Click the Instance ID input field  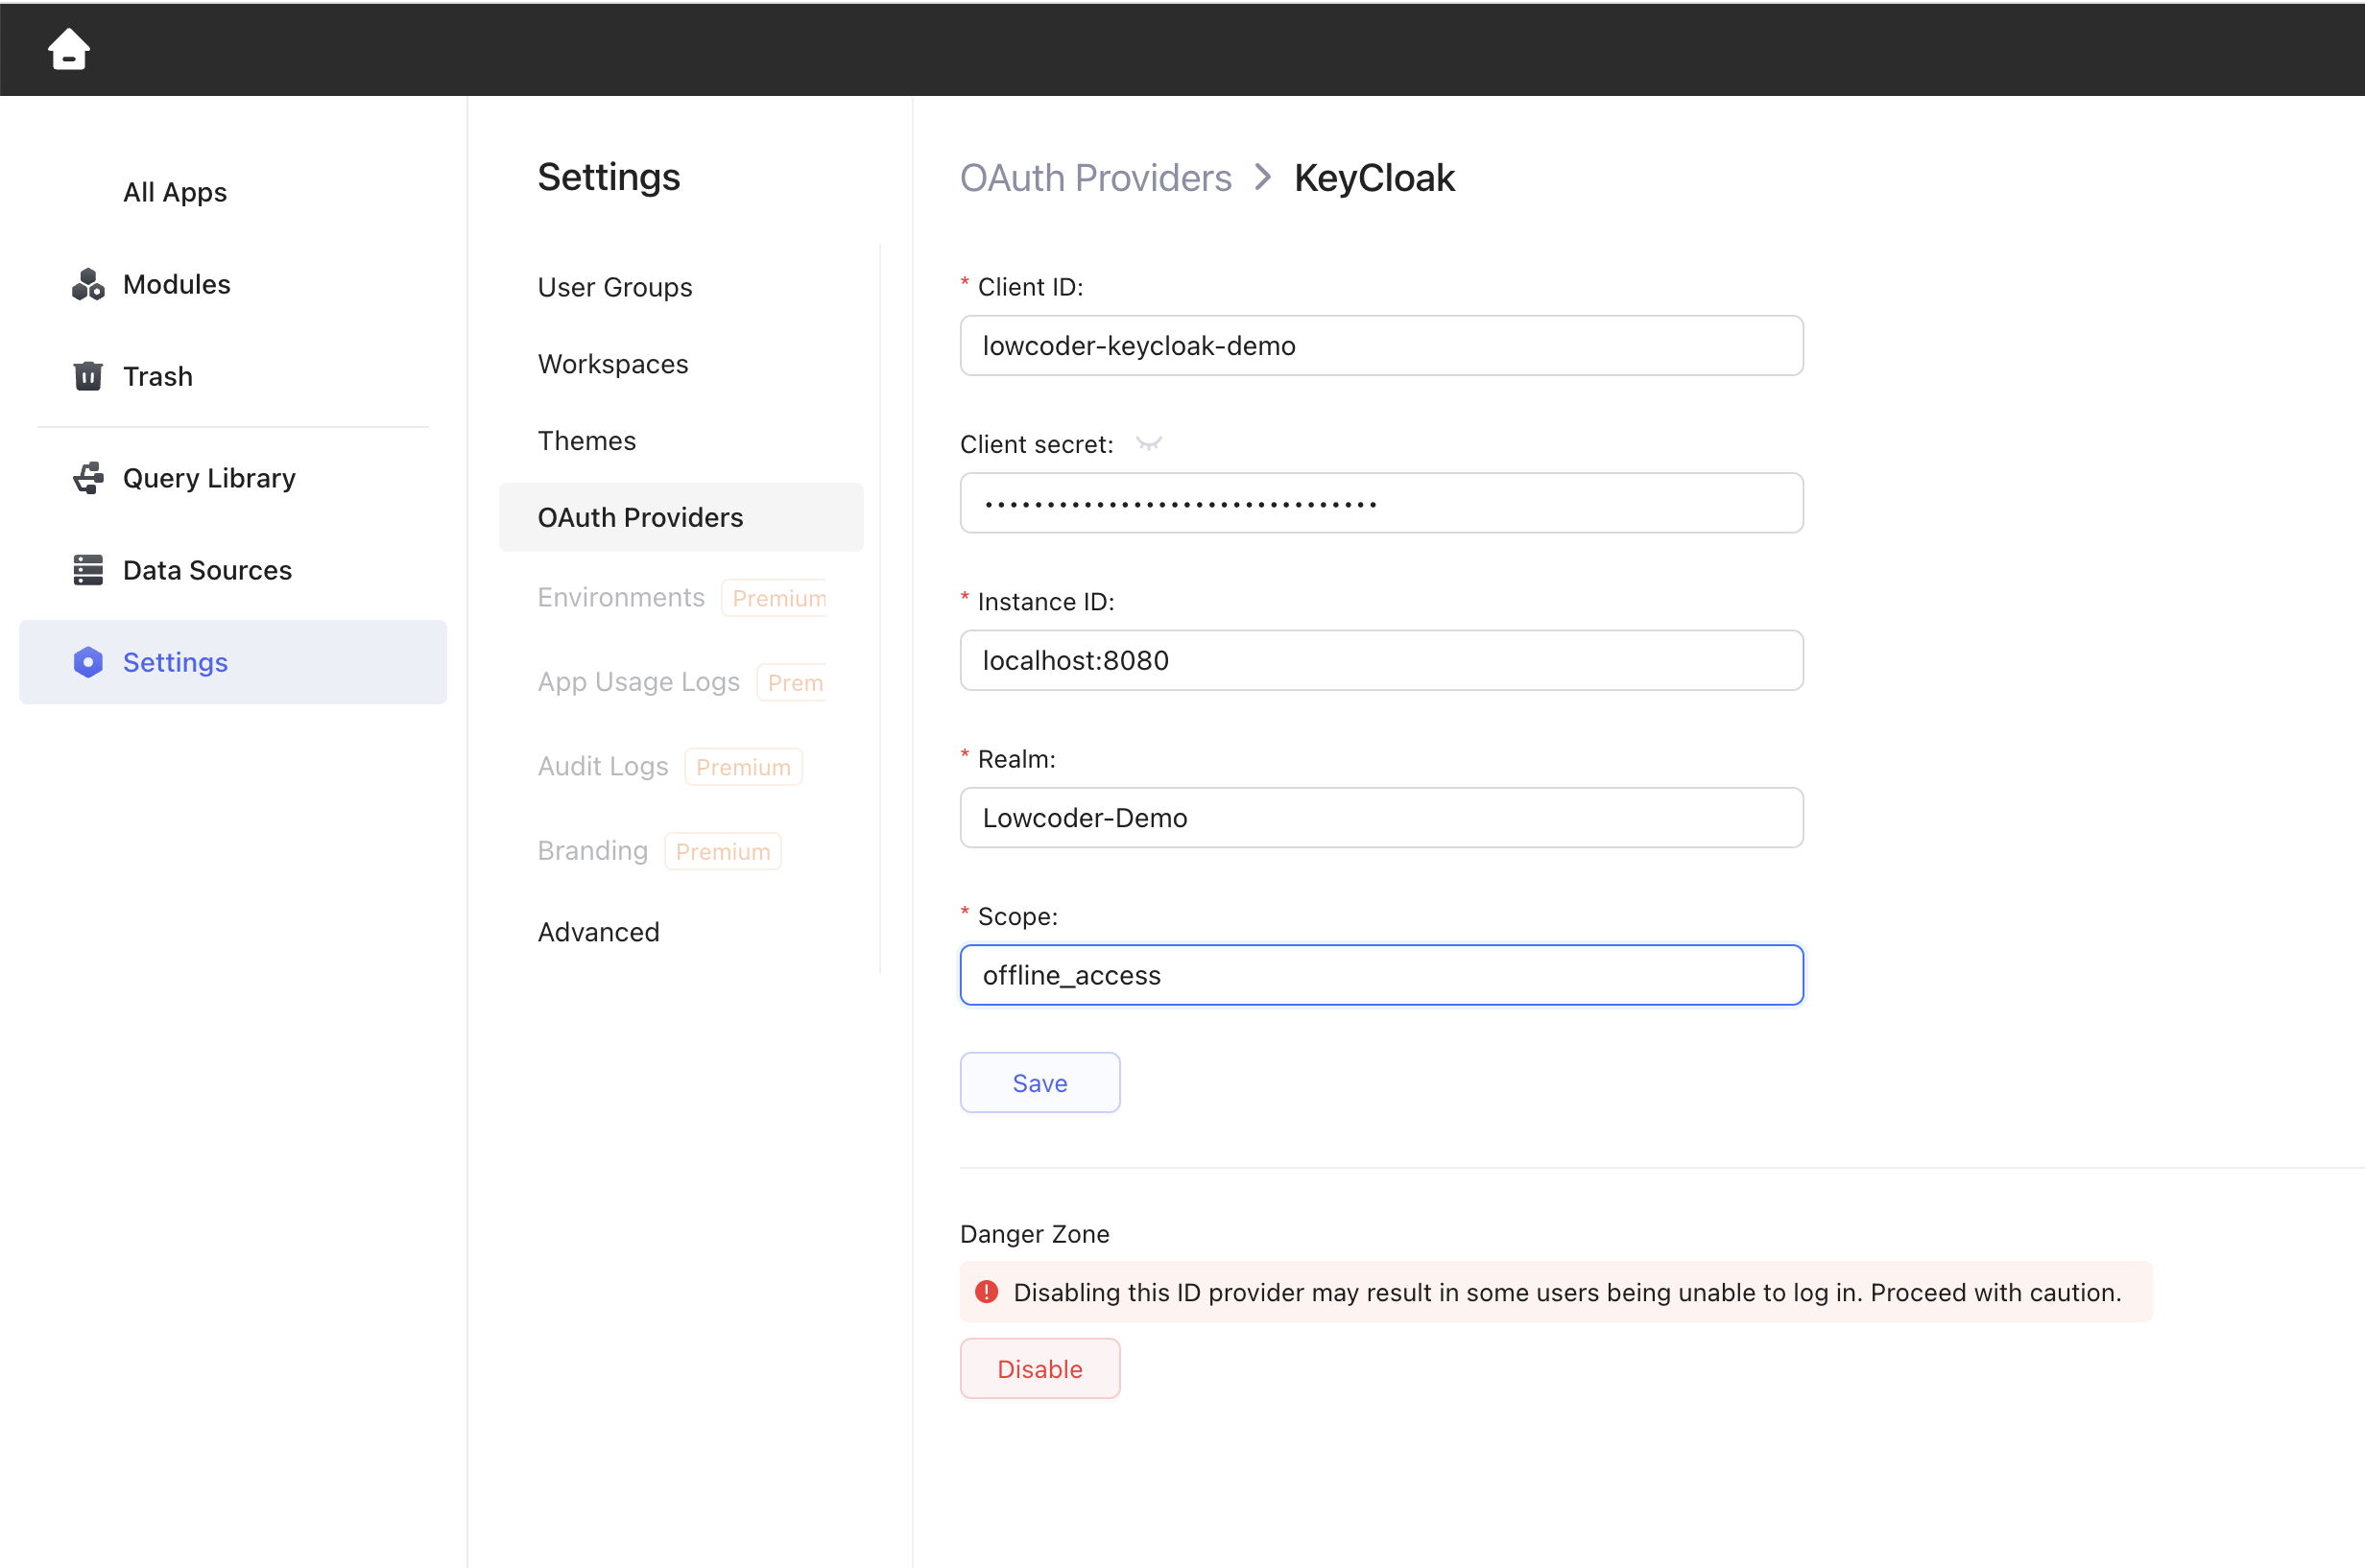[1381, 661]
